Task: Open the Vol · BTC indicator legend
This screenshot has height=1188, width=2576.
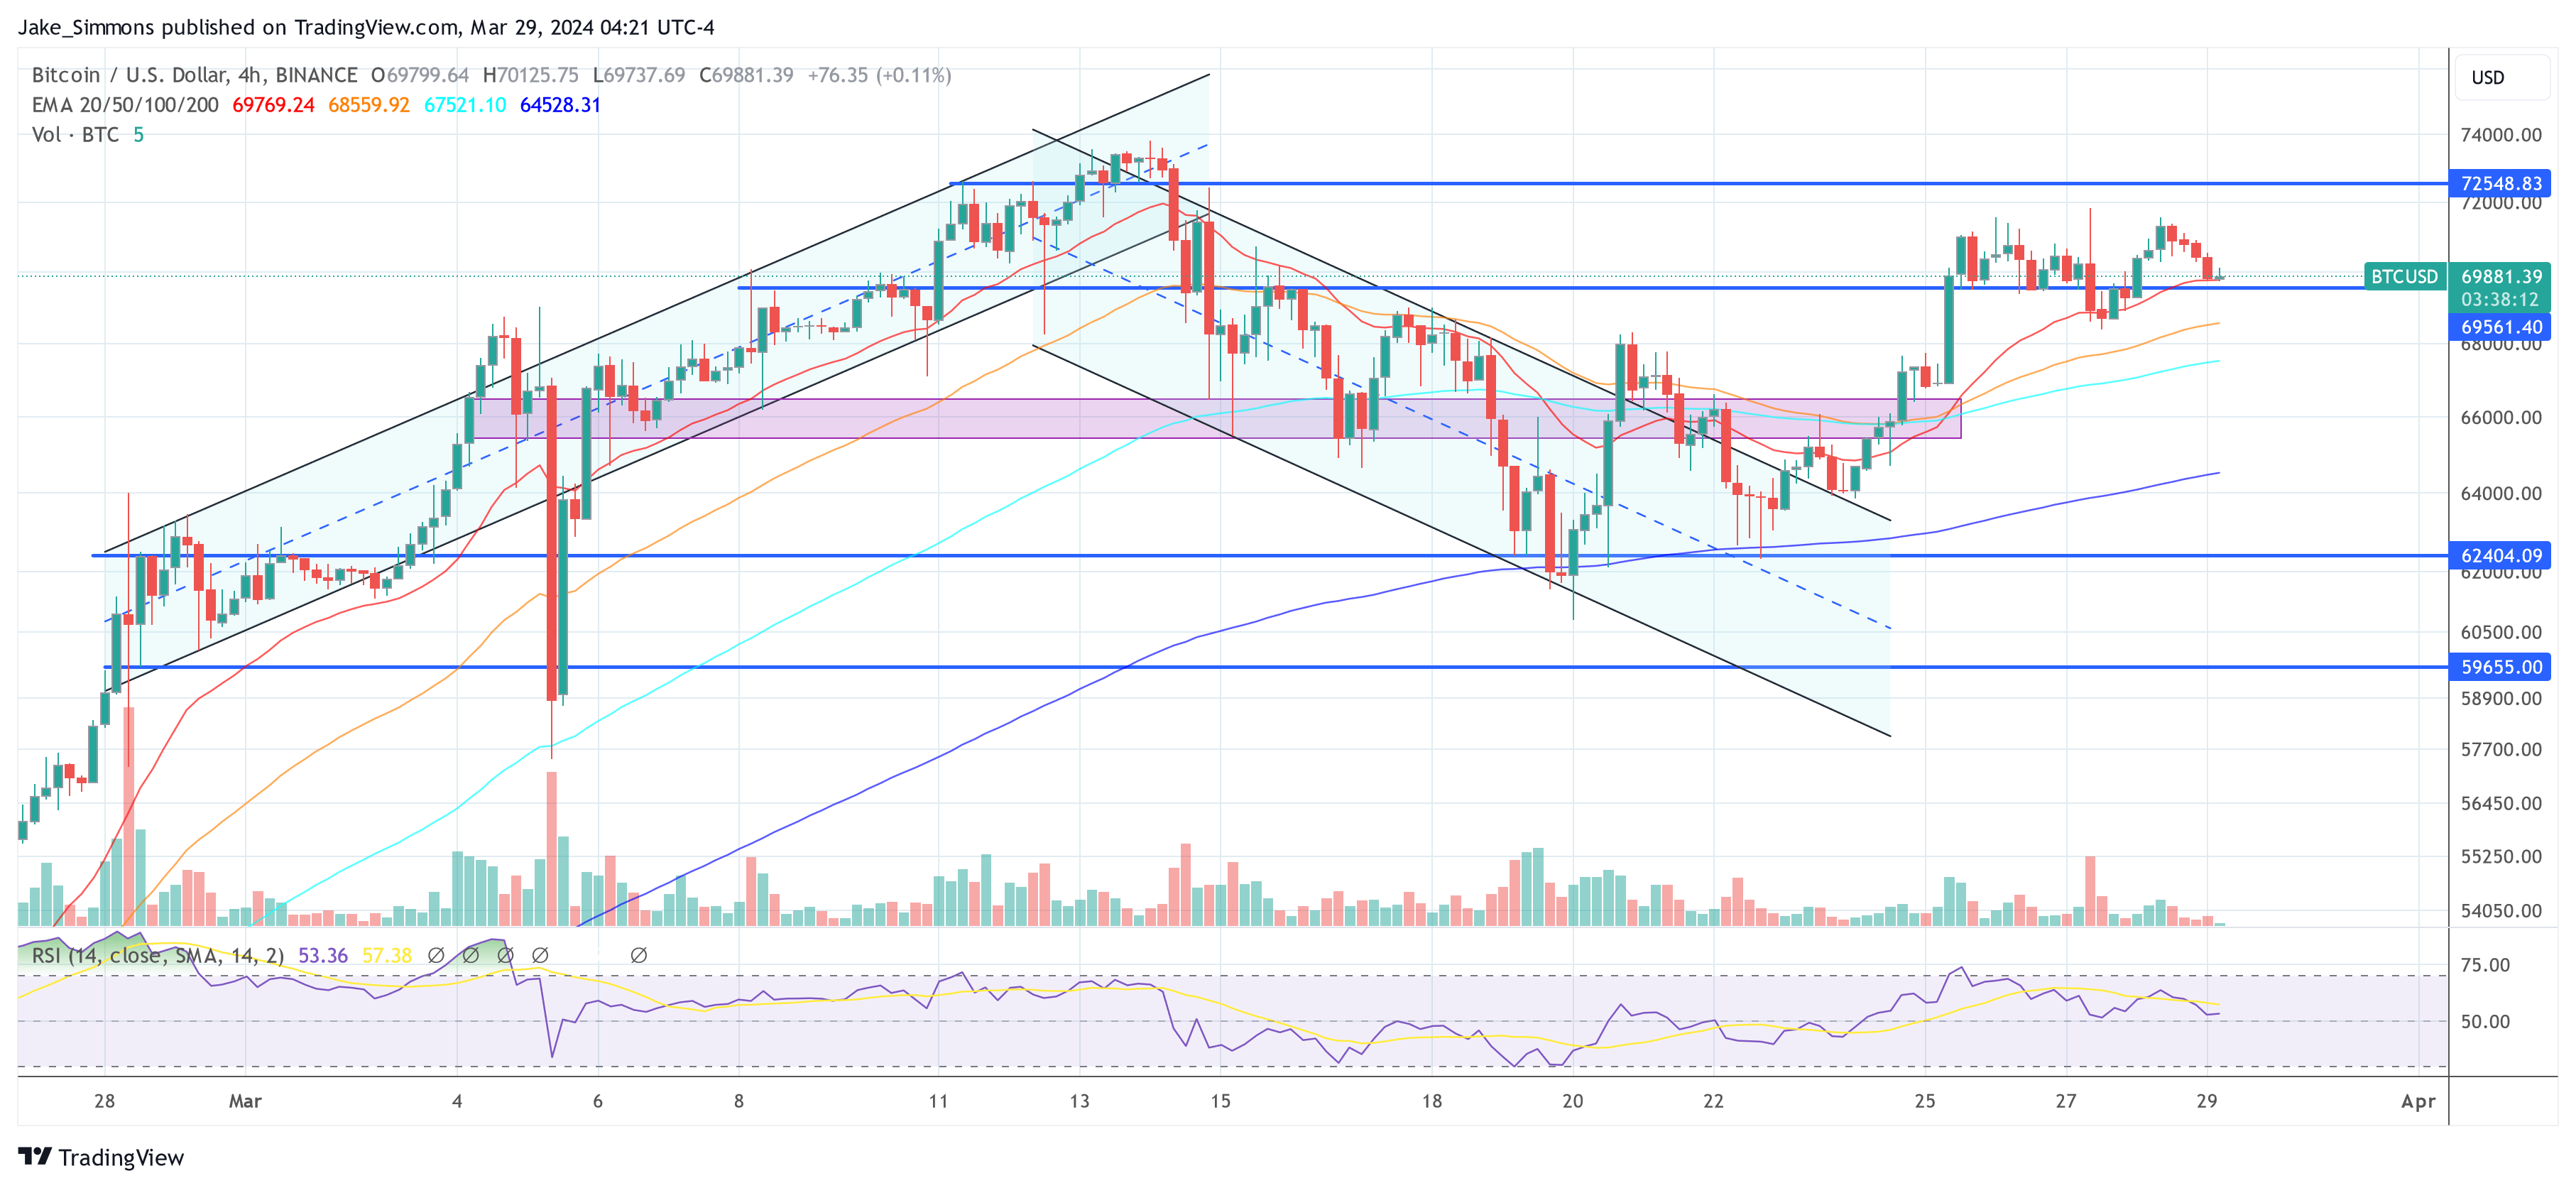Action: (76, 135)
